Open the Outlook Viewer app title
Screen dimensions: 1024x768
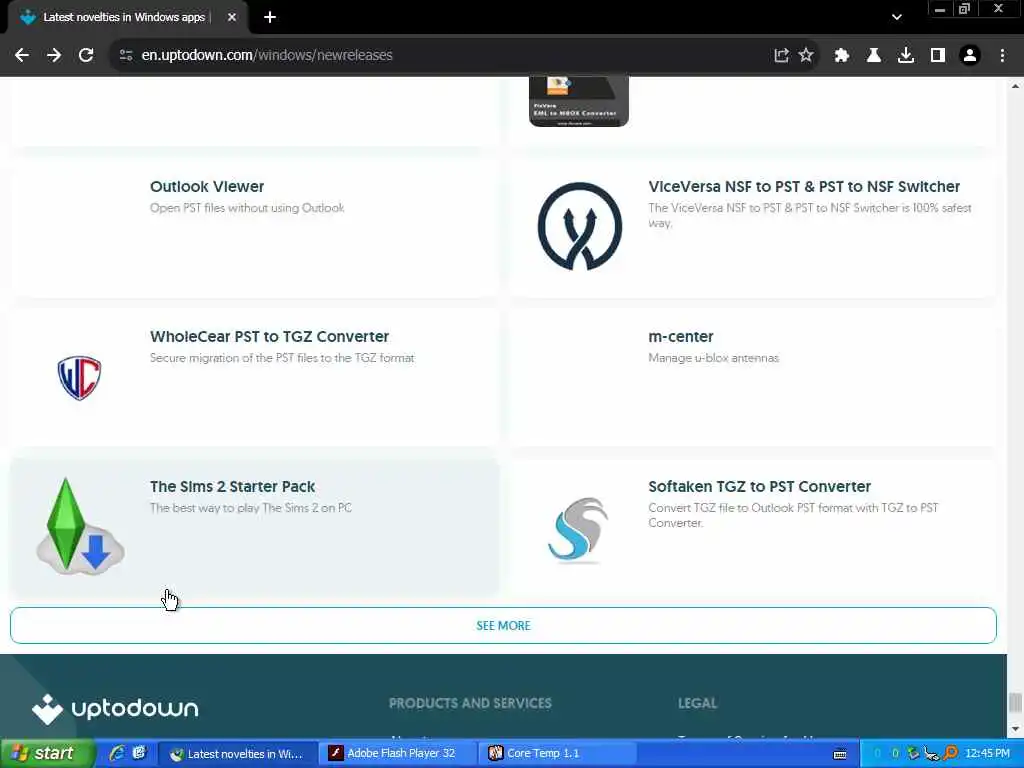[207, 187]
